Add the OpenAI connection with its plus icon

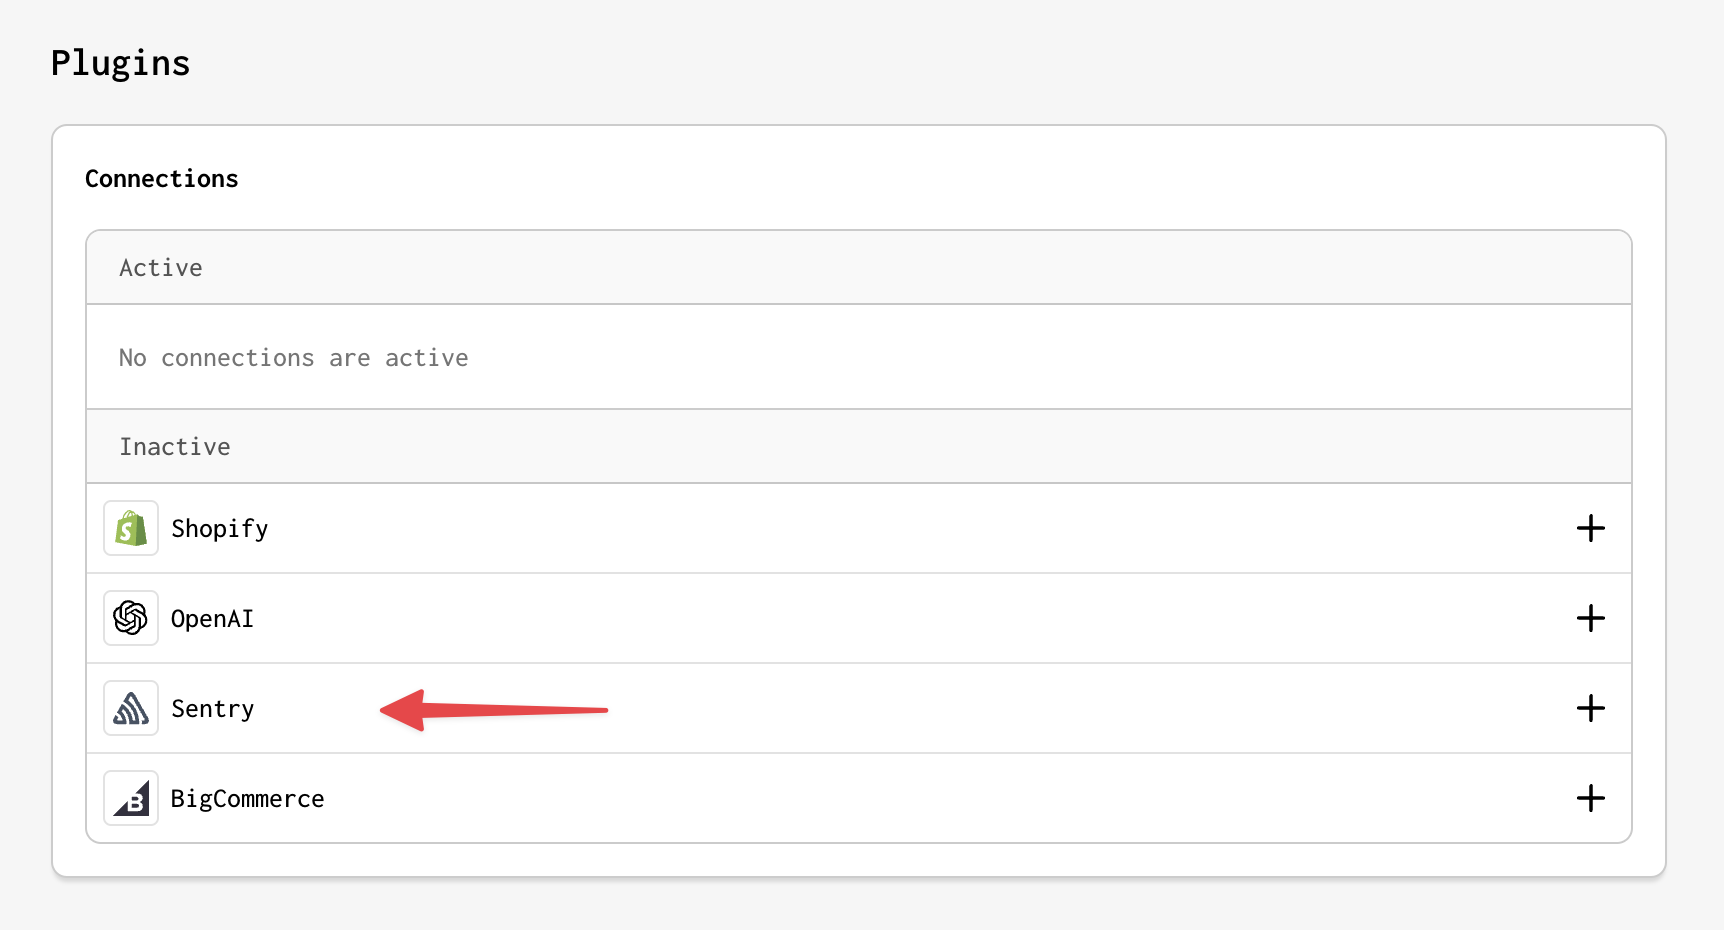point(1590,618)
